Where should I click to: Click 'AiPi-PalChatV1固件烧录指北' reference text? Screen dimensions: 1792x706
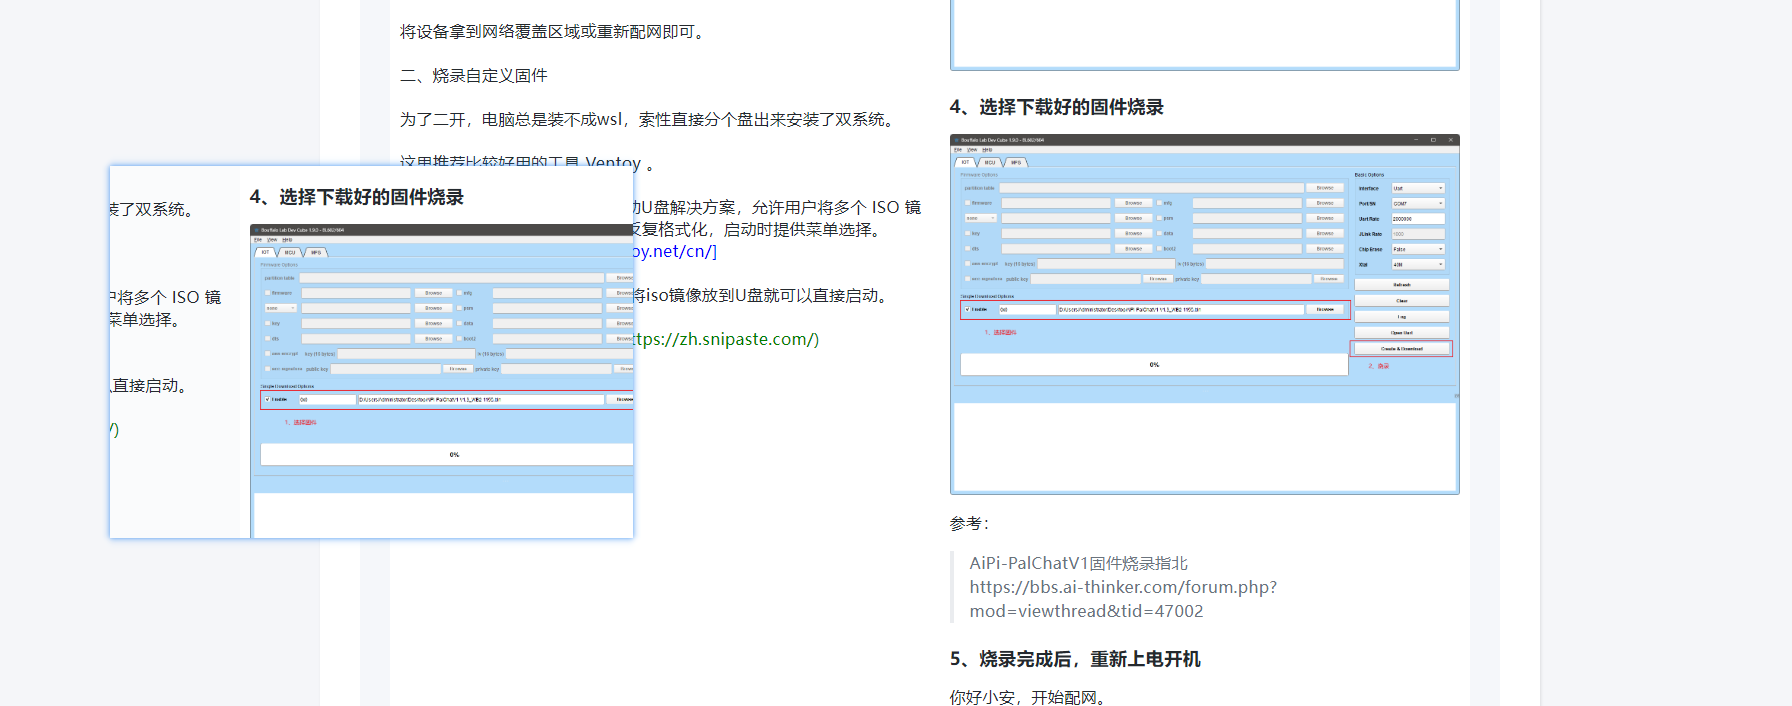(x=1078, y=563)
